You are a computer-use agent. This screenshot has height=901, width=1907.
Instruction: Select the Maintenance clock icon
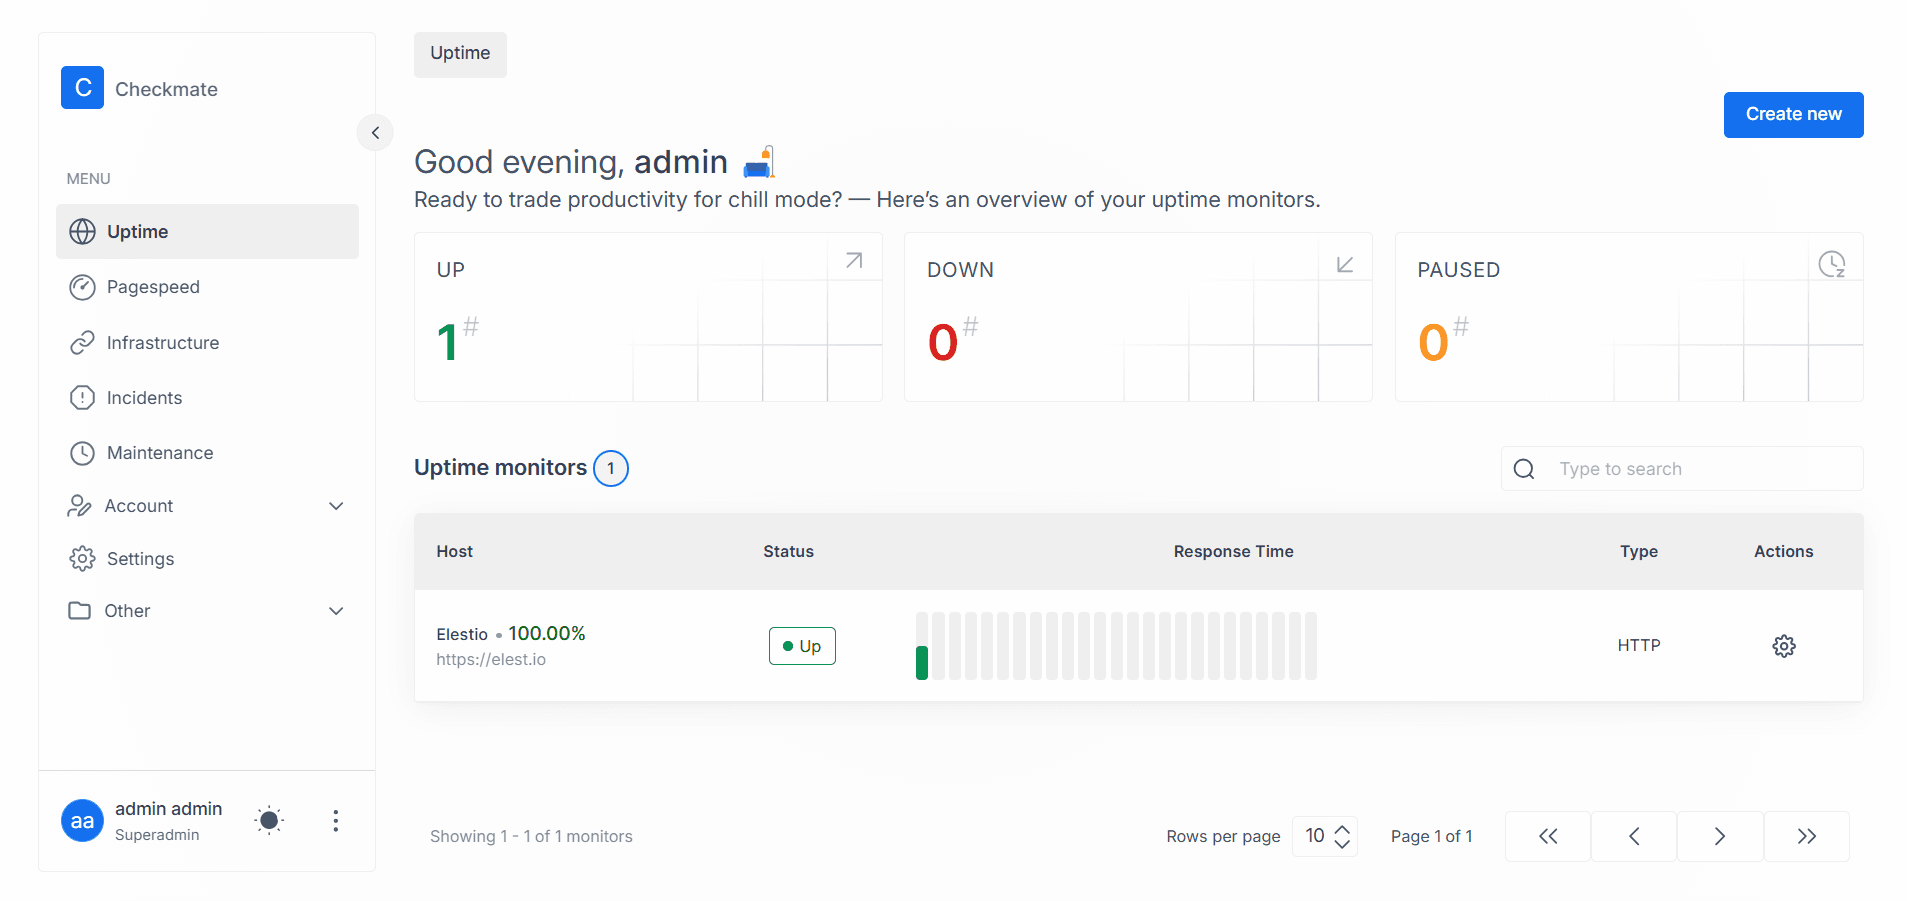tap(82, 452)
